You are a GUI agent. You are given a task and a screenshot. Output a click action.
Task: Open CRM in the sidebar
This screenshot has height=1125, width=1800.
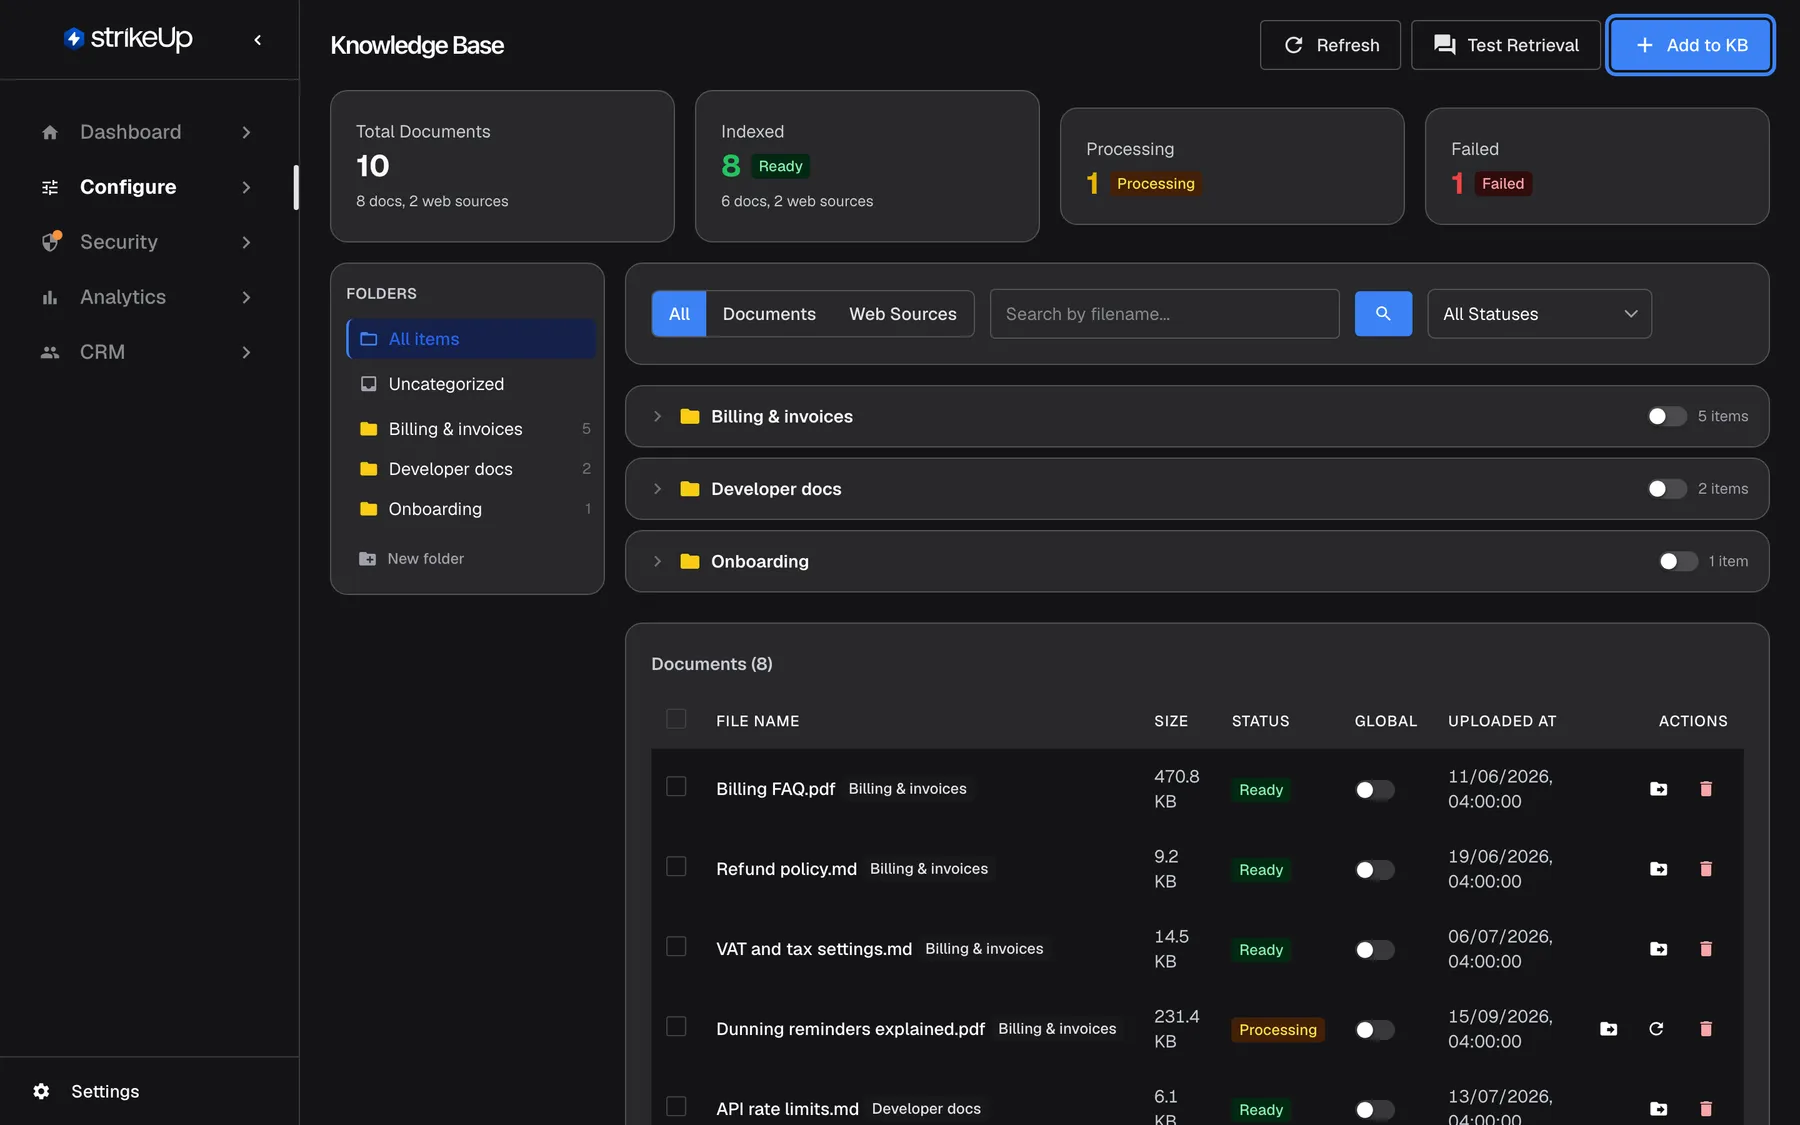[x=146, y=352]
